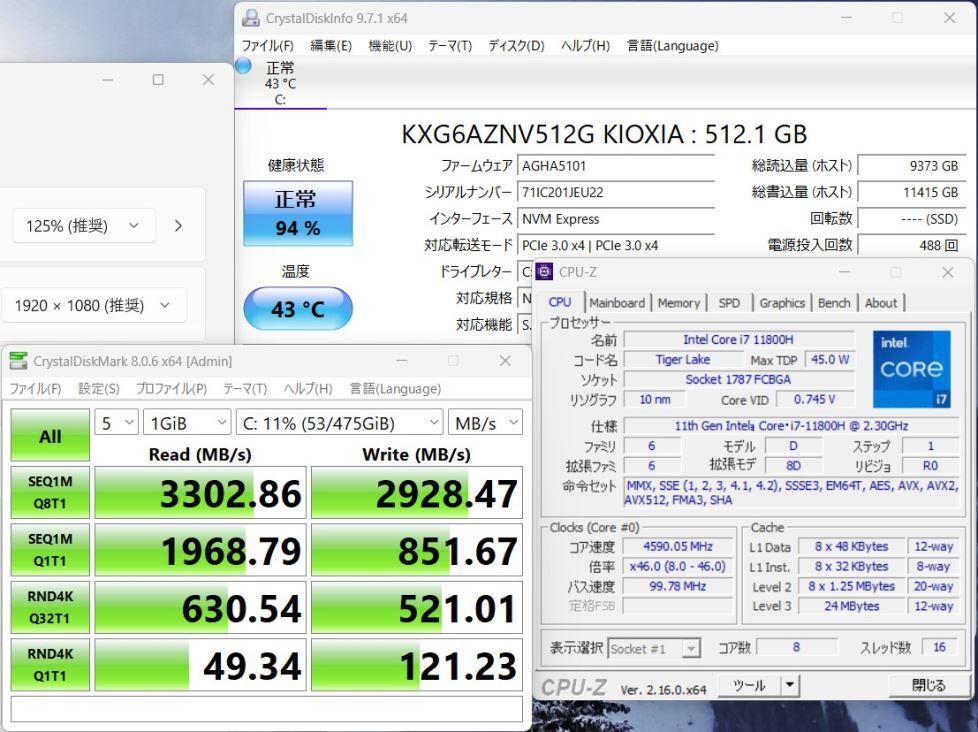
Task: Click the 閉じる button in CPU-Z
Action: 930,685
